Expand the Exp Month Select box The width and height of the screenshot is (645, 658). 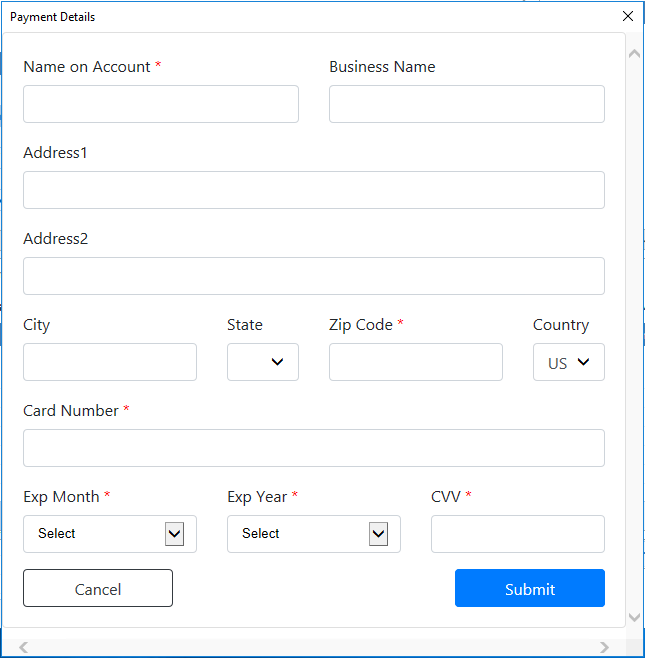[110, 534]
